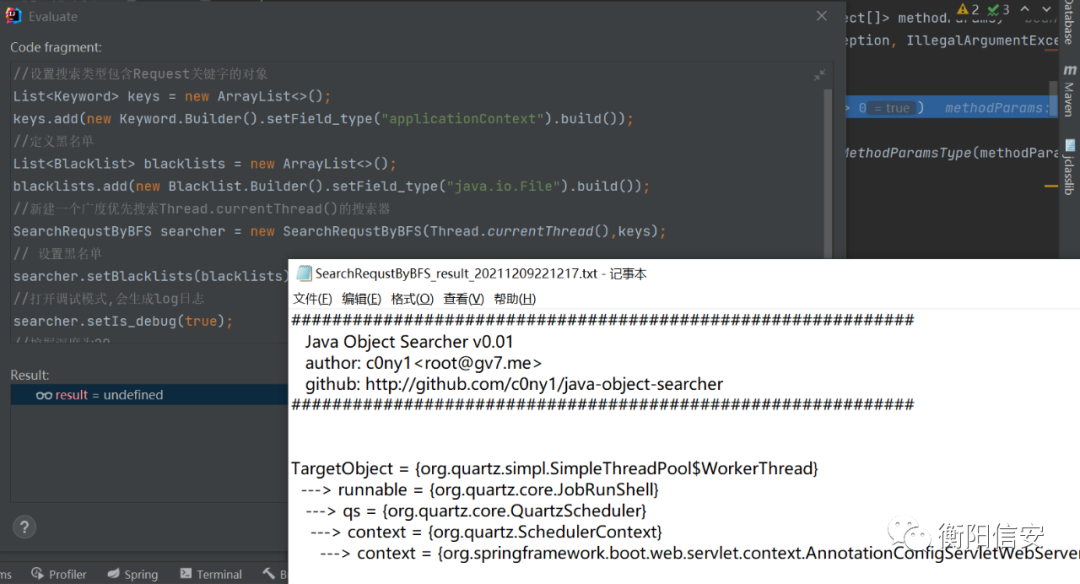
Task: Click the Build hammer icon
Action: [x=269, y=573]
